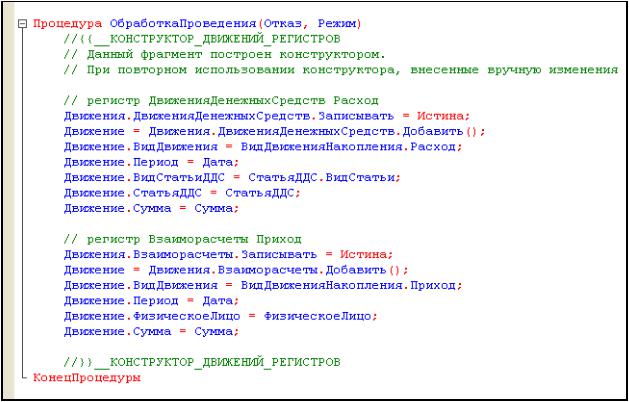Viewport: 629px width, 402px height.
Task: Click the 'ВидДвиженияНакопления.Приход' line
Action: [263, 286]
